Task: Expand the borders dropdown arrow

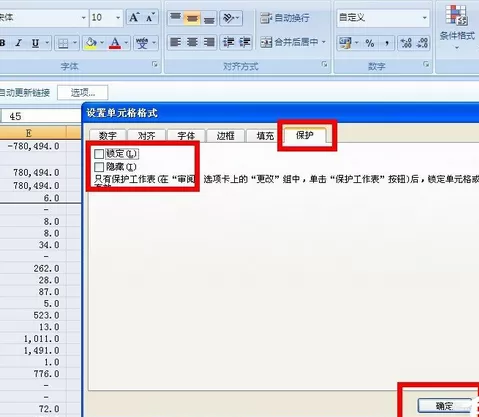Action: pyautogui.click(x=75, y=43)
